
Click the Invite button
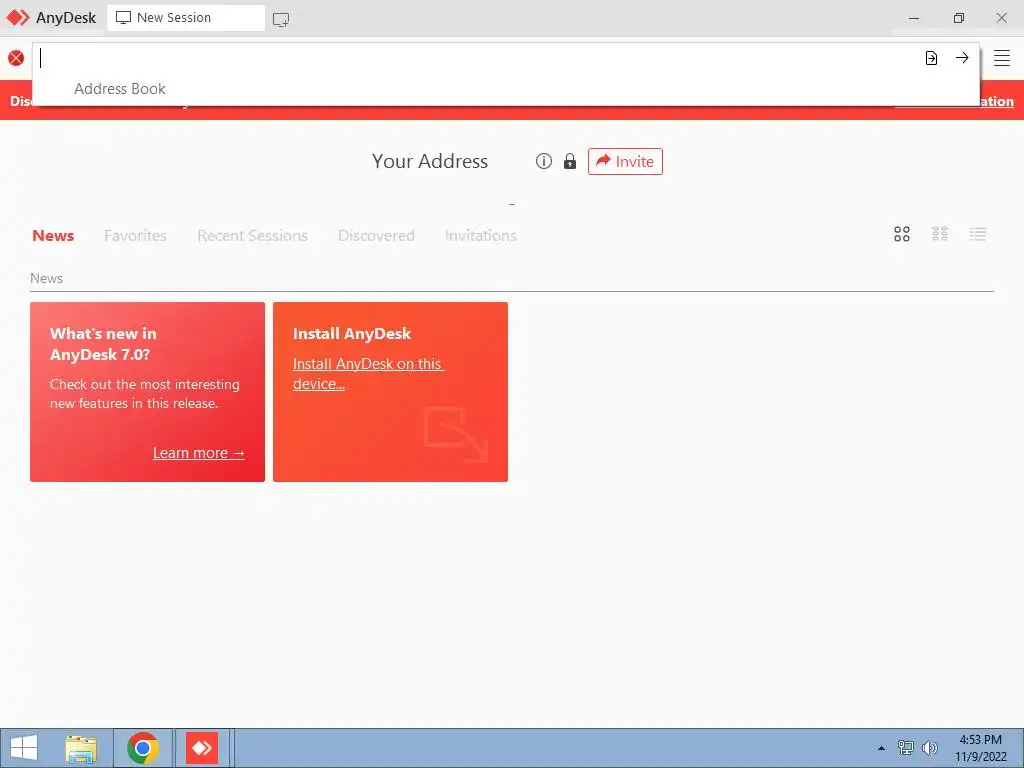pos(625,161)
